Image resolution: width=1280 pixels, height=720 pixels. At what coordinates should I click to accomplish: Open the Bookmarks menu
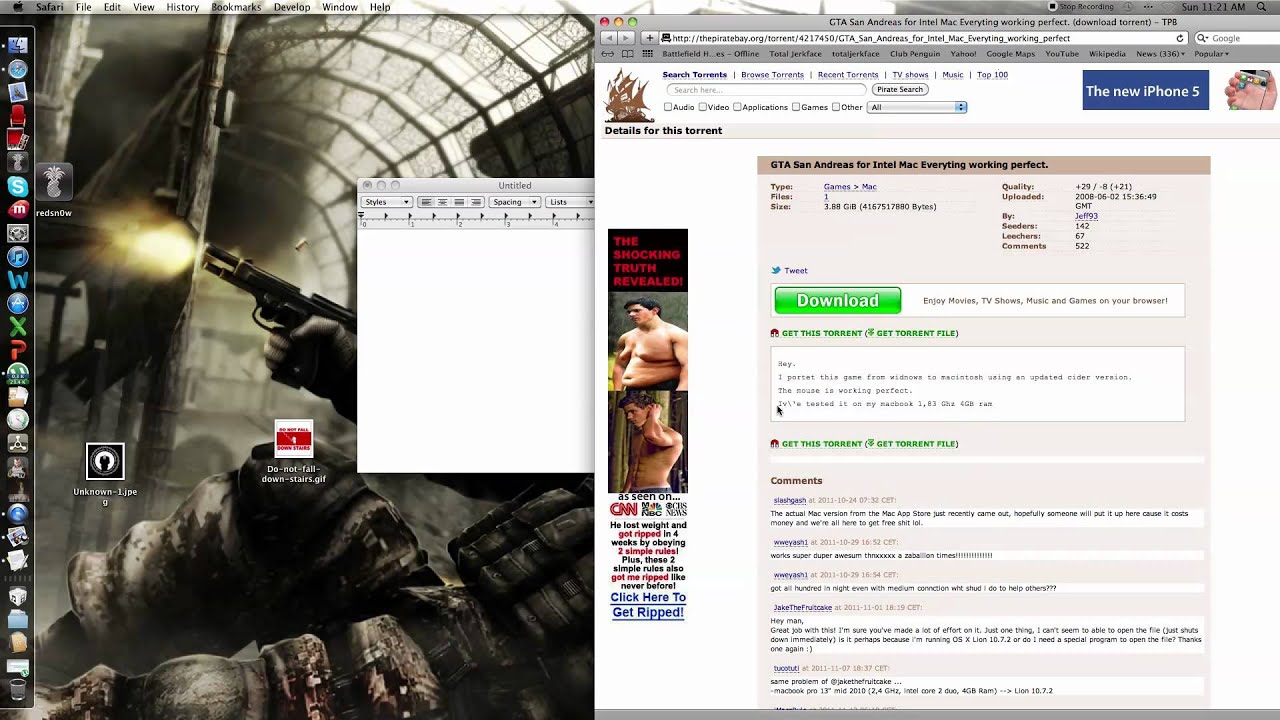coord(236,7)
